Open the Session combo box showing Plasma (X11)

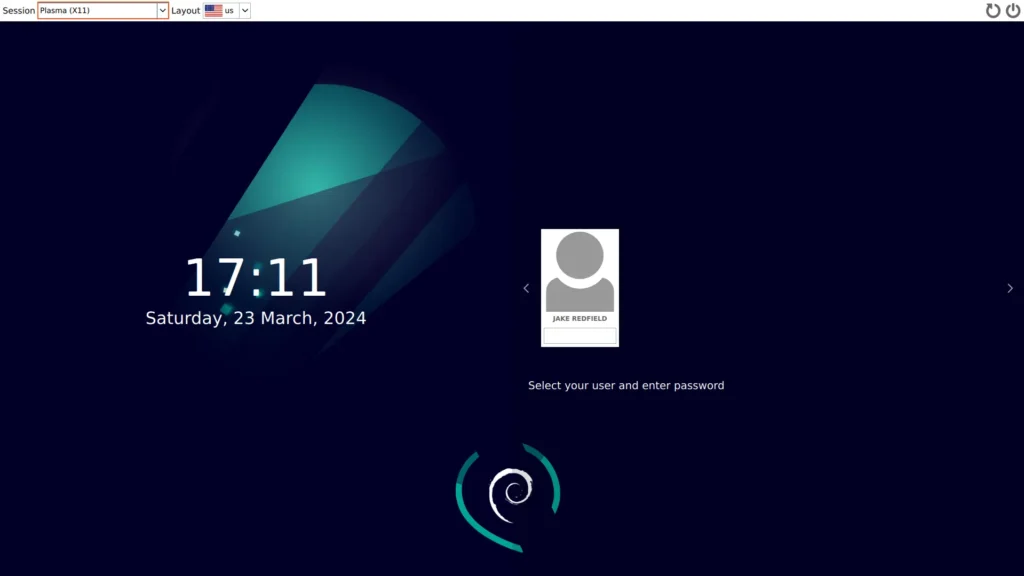97,10
